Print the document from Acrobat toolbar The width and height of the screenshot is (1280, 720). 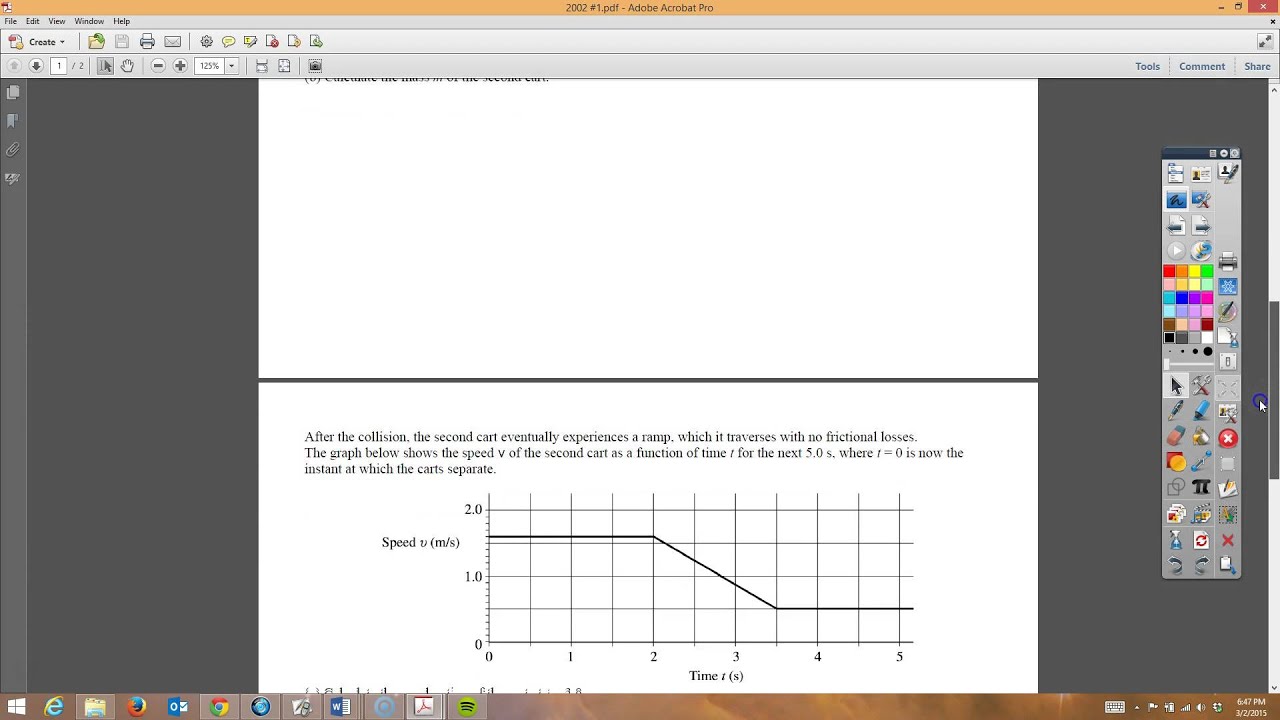pyautogui.click(x=147, y=42)
